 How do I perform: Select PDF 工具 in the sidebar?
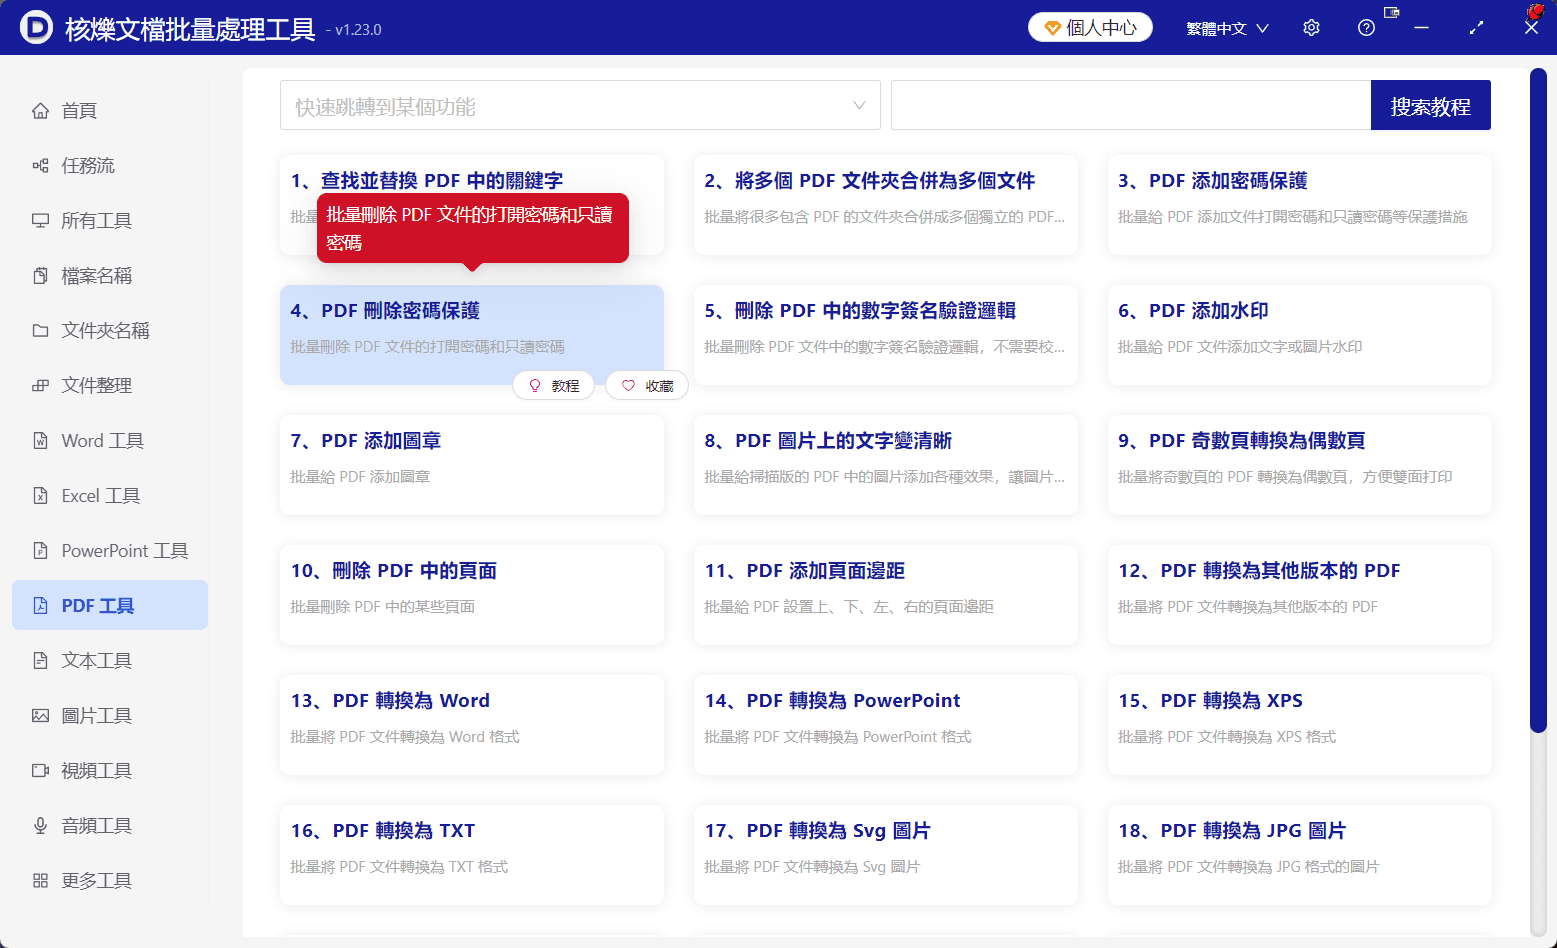point(110,605)
